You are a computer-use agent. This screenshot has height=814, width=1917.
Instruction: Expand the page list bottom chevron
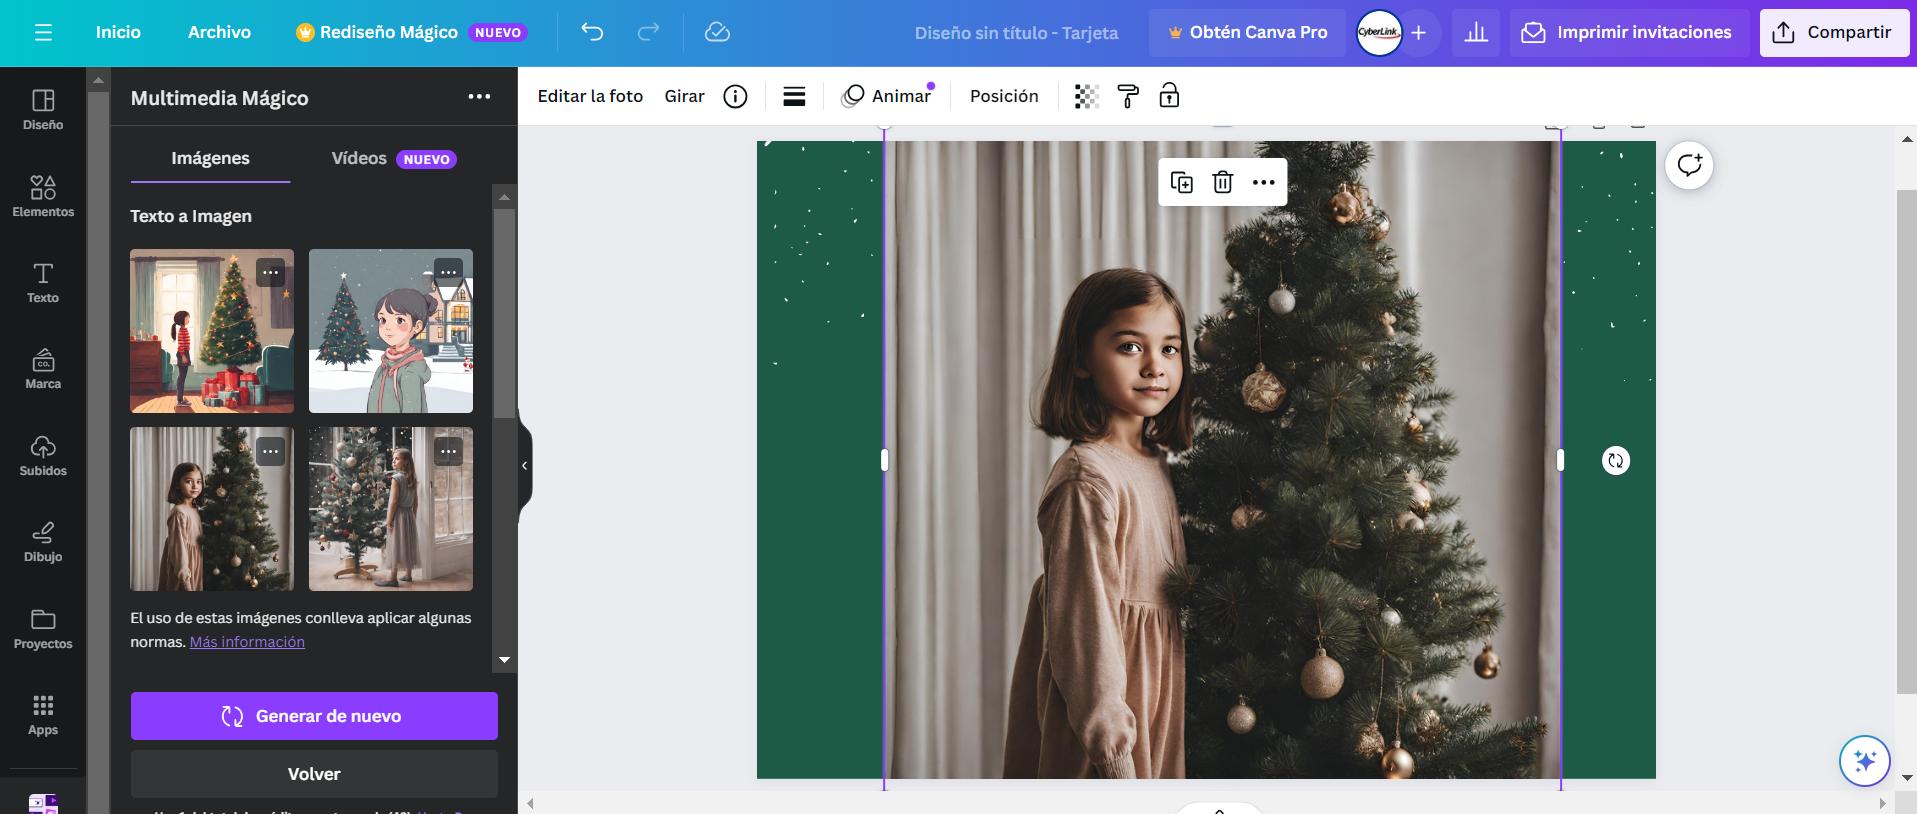1219,809
